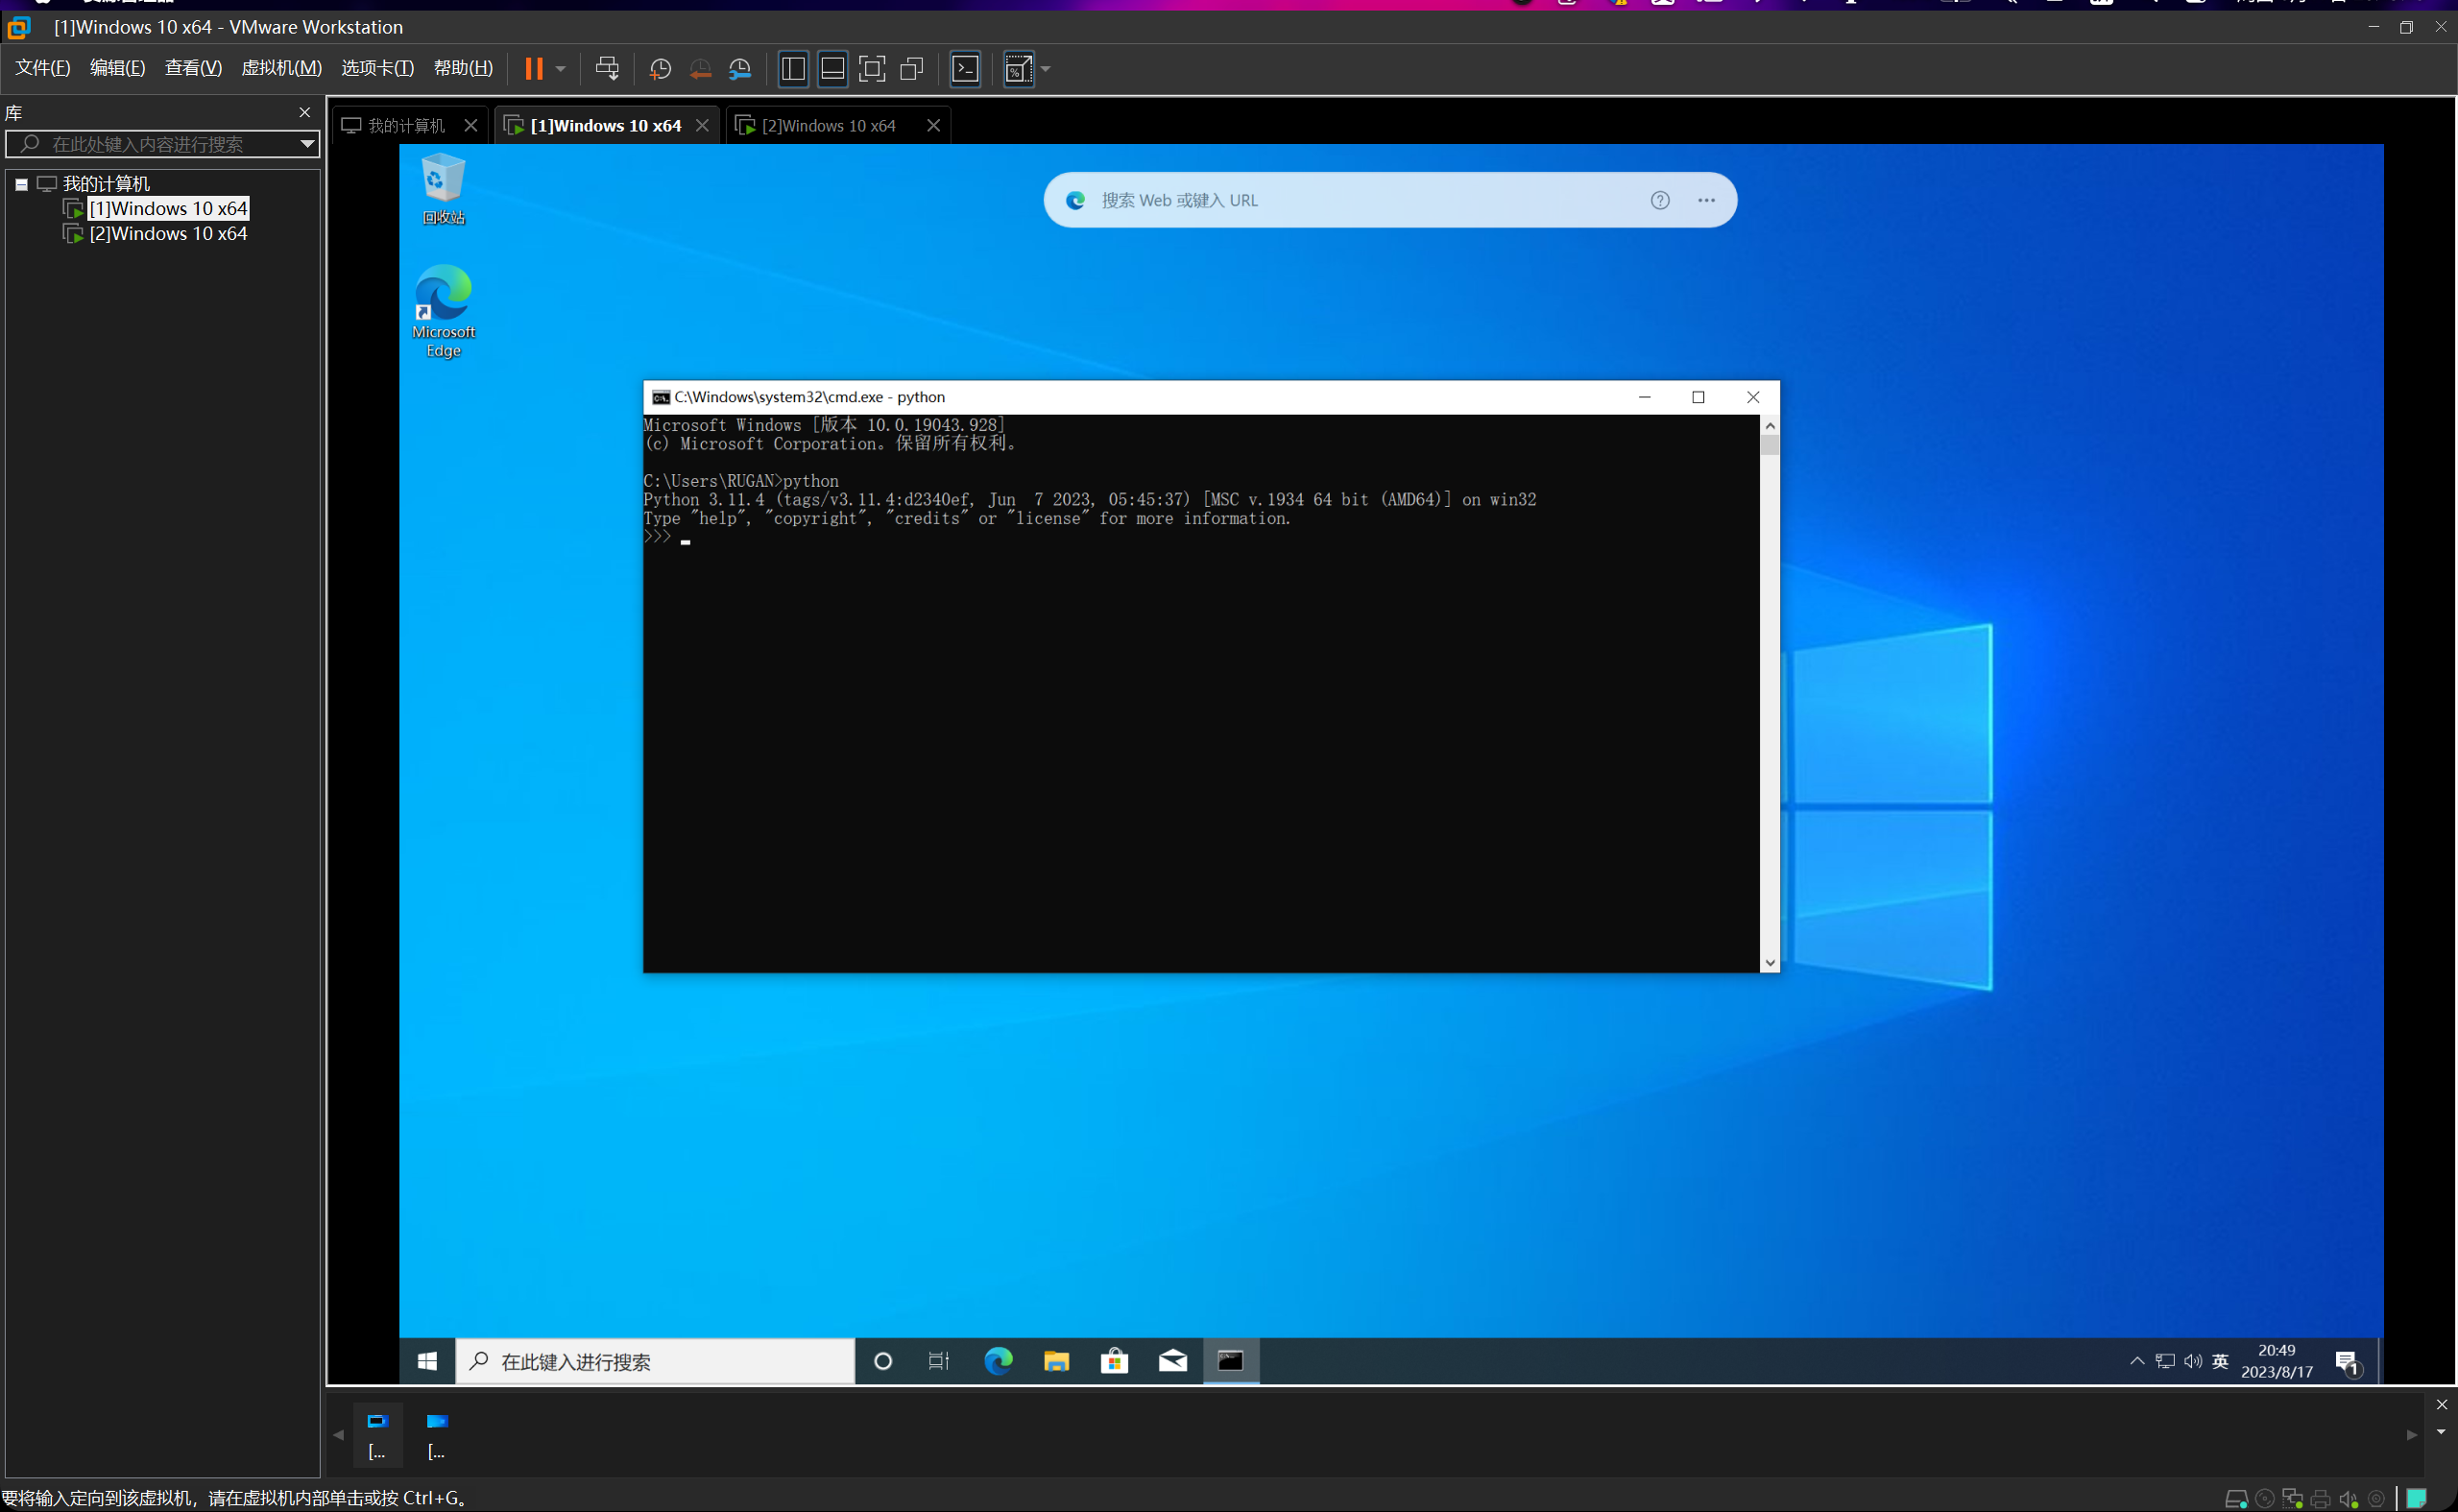Image resolution: width=2458 pixels, height=1512 pixels.
Task: Collapse the 我的计算机 tree node
Action: 21,184
